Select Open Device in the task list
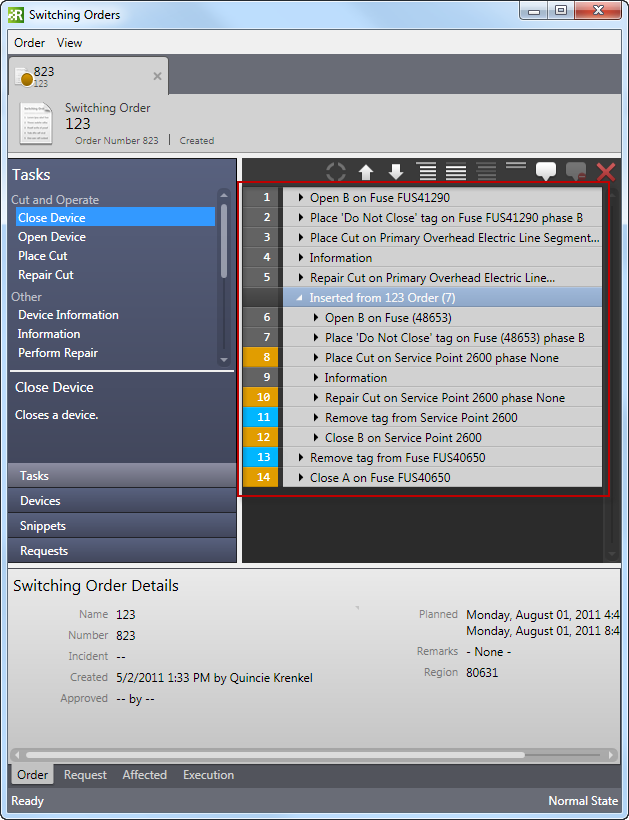Image resolution: width=629 pixels, height=820 pixels. pos(52,237)
